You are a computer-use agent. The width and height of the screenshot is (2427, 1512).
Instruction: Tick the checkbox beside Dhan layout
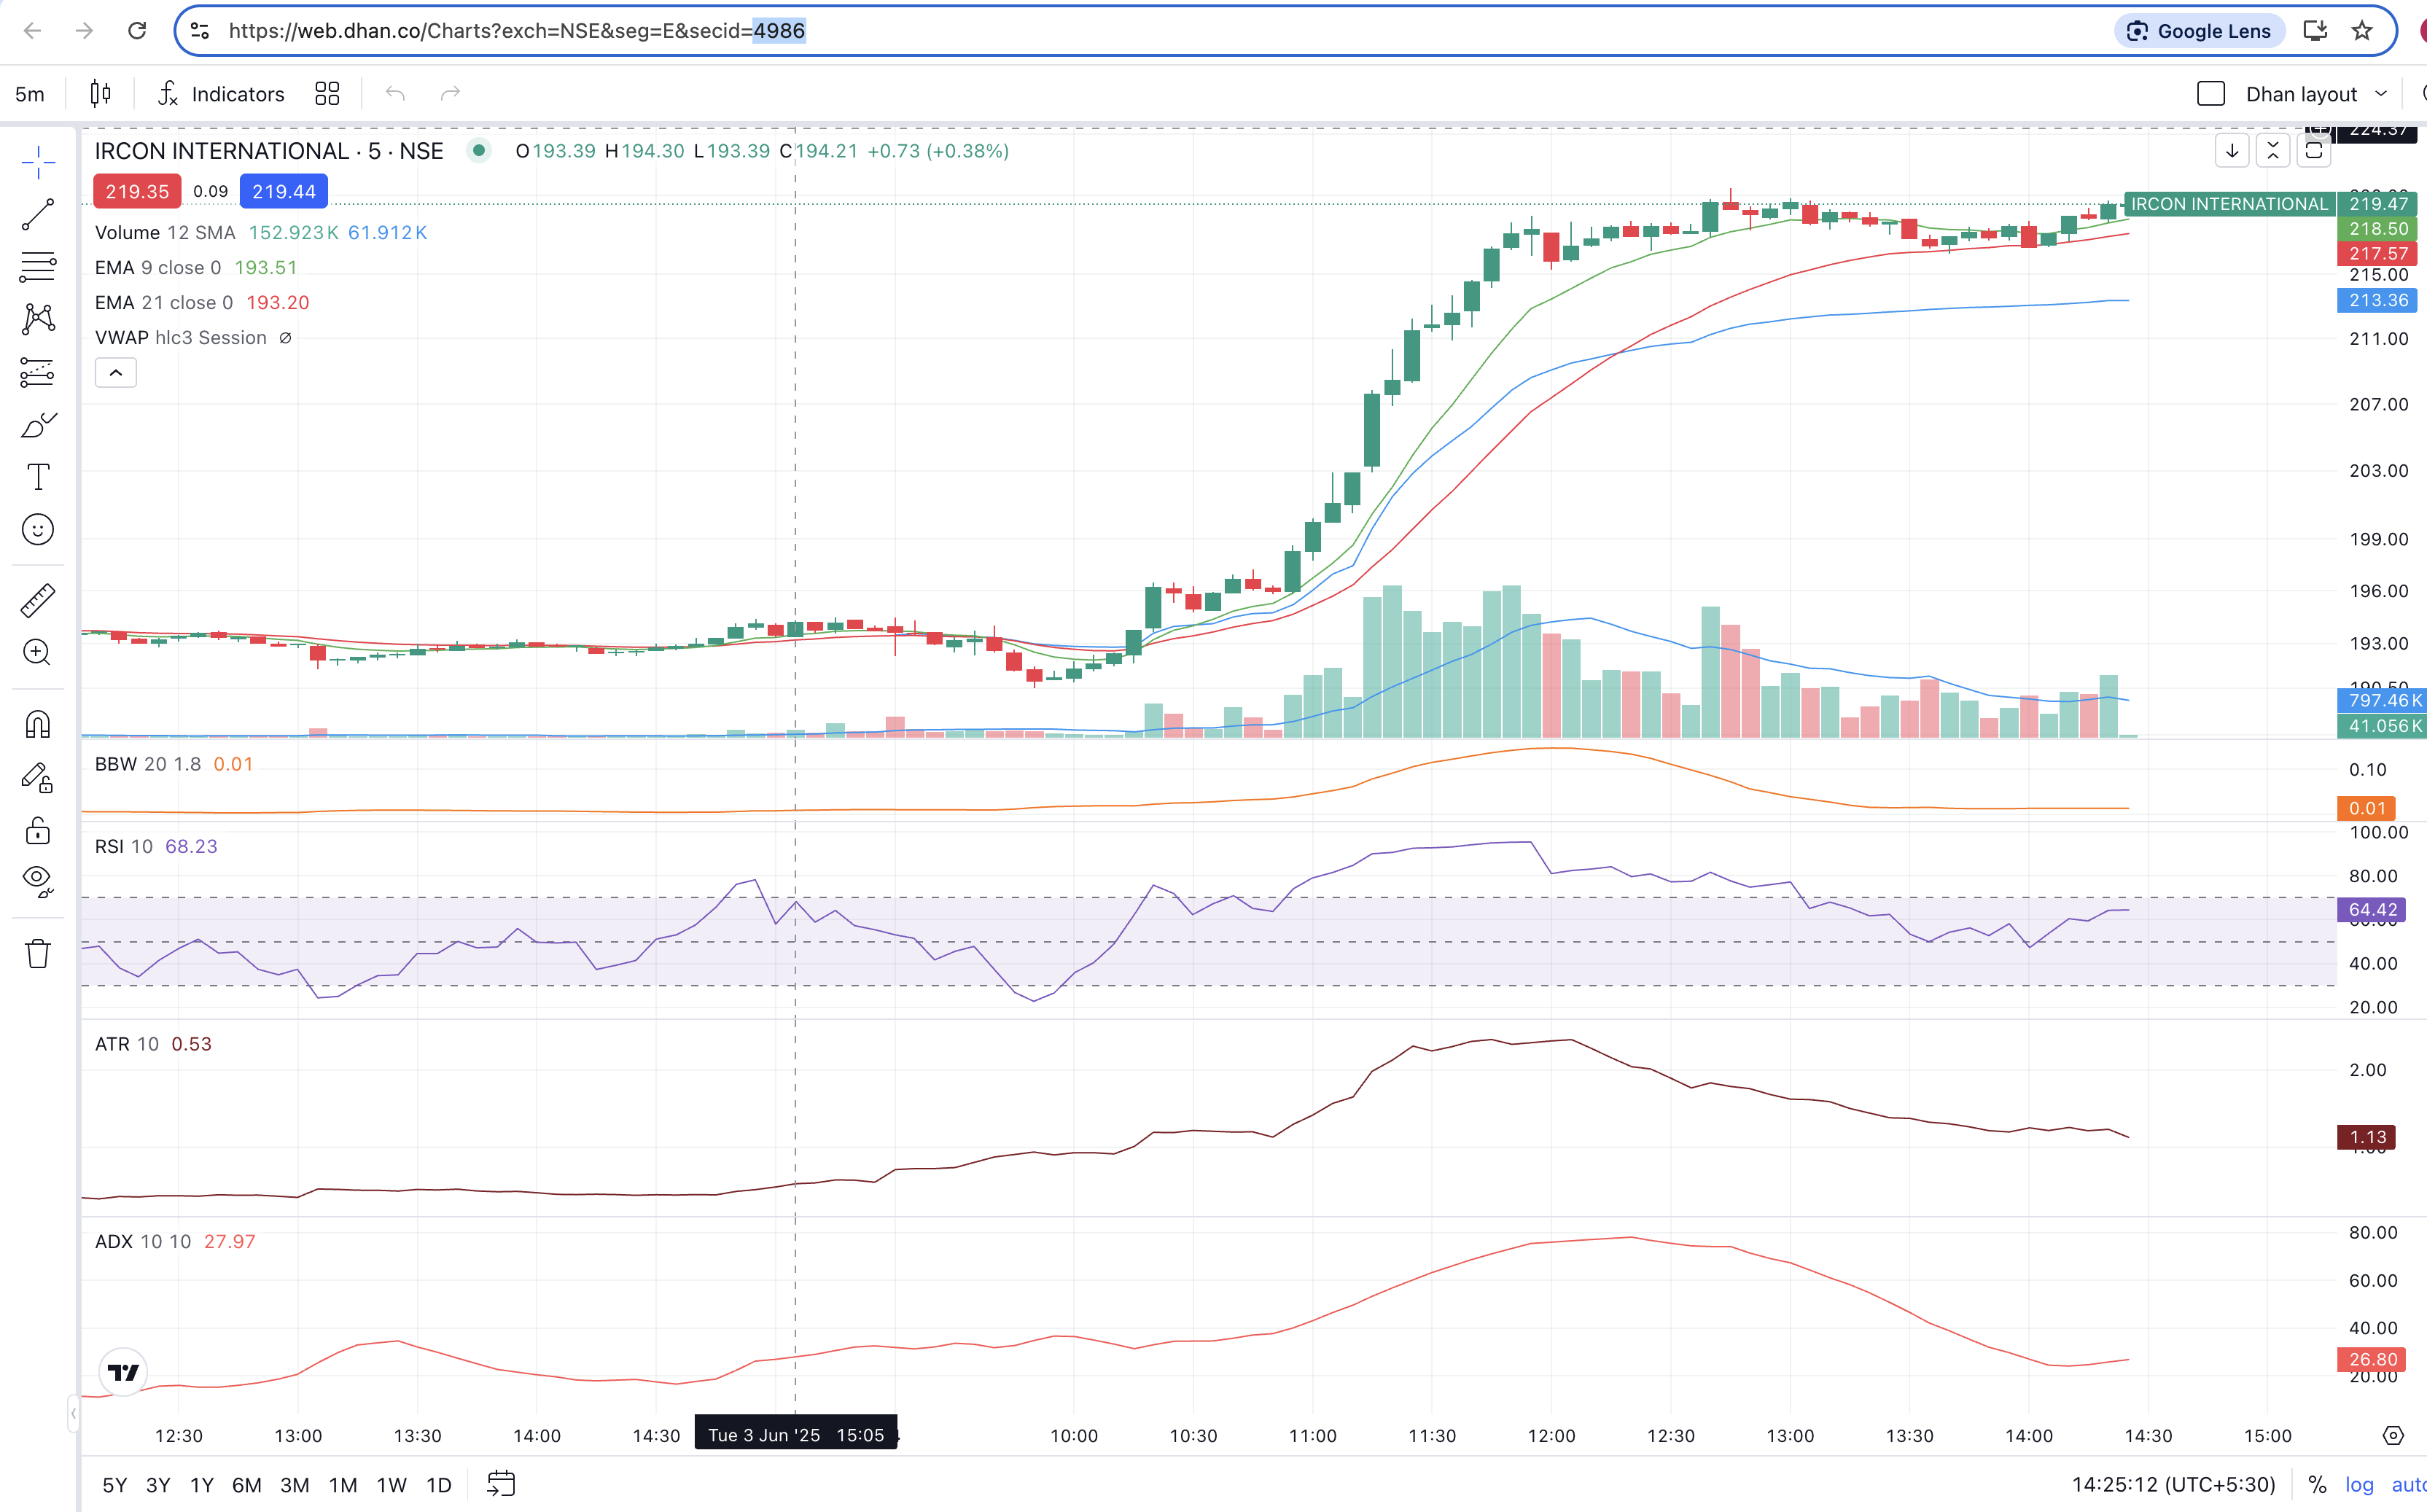tap(2210, 94)
